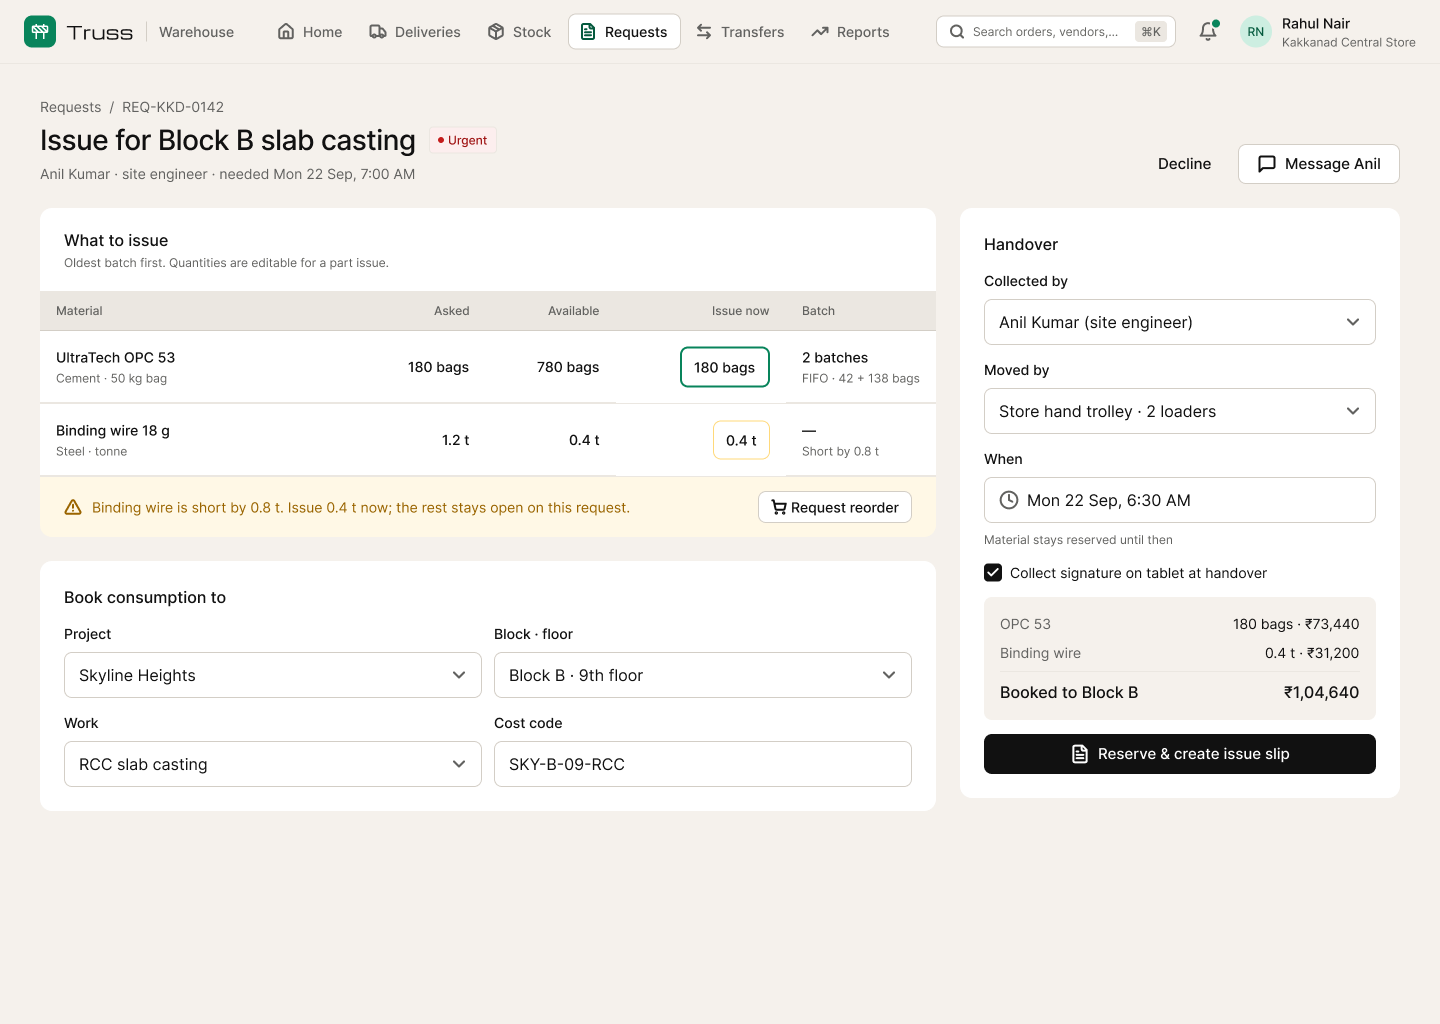Click the Decline button
The image size is (1440, 1024).
click(1184, 164)
